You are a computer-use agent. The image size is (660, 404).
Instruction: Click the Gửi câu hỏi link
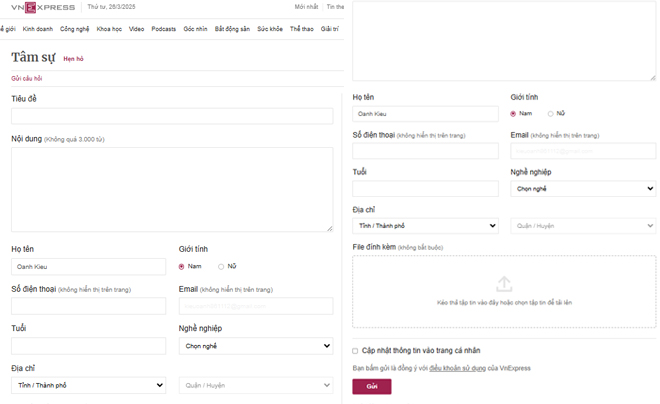tap(27, 78)
